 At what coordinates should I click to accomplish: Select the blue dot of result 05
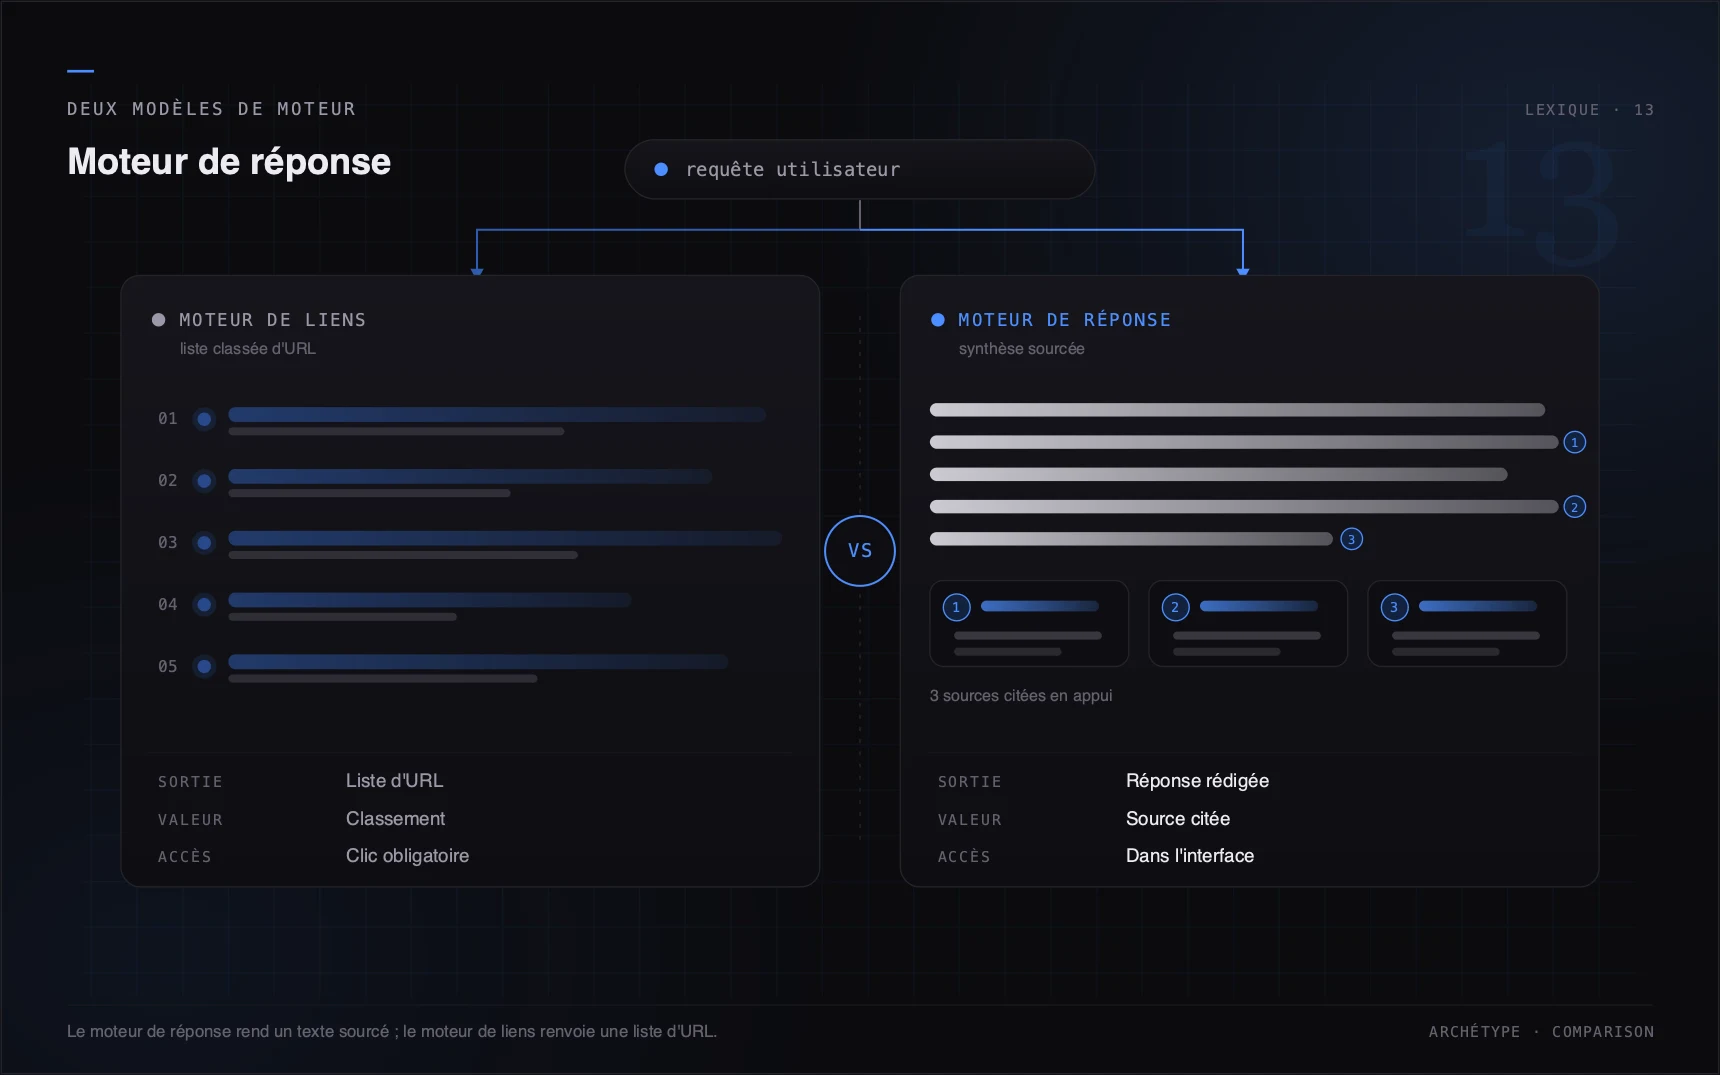pyautogui.click(x=204, y=666)
